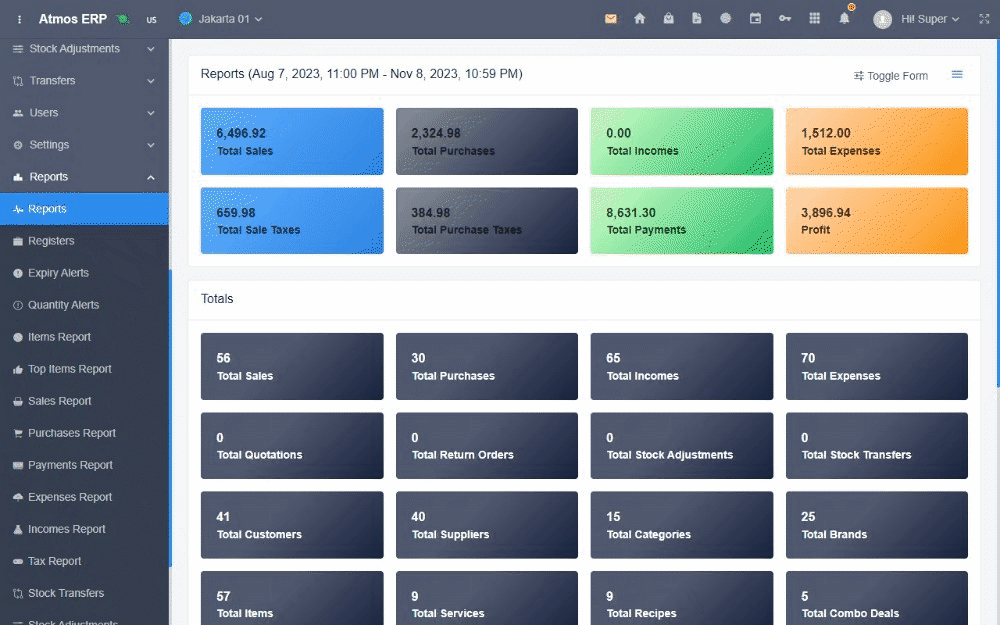1000x625 pixels.
Task: Open Items Report in the sidebar
Action: [84, 337]
